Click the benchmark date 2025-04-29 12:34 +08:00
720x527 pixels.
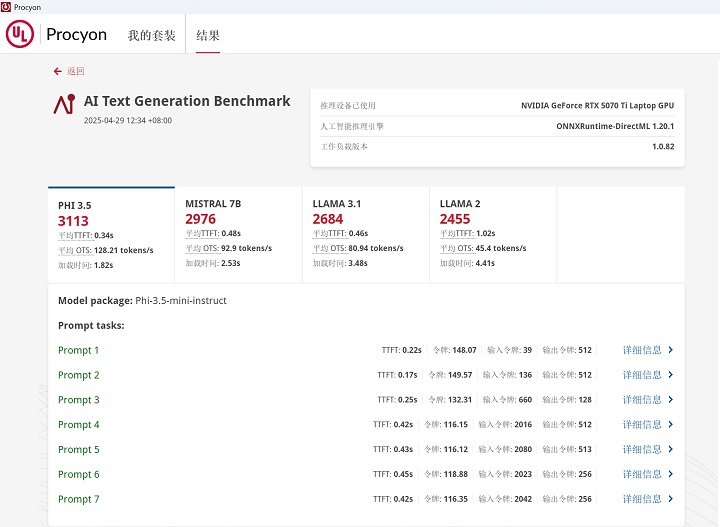(x=128, y=120)
